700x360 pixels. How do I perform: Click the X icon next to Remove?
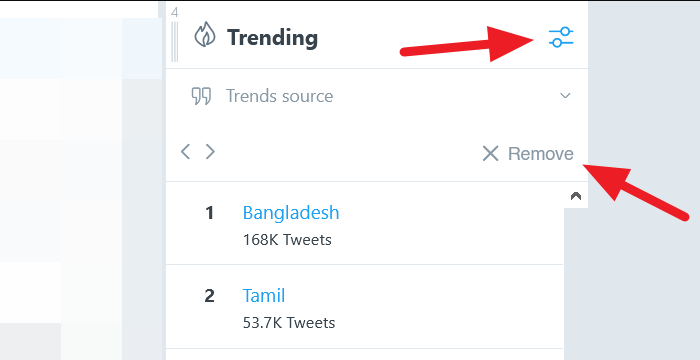pyautogui.click(x=490, y=154)
